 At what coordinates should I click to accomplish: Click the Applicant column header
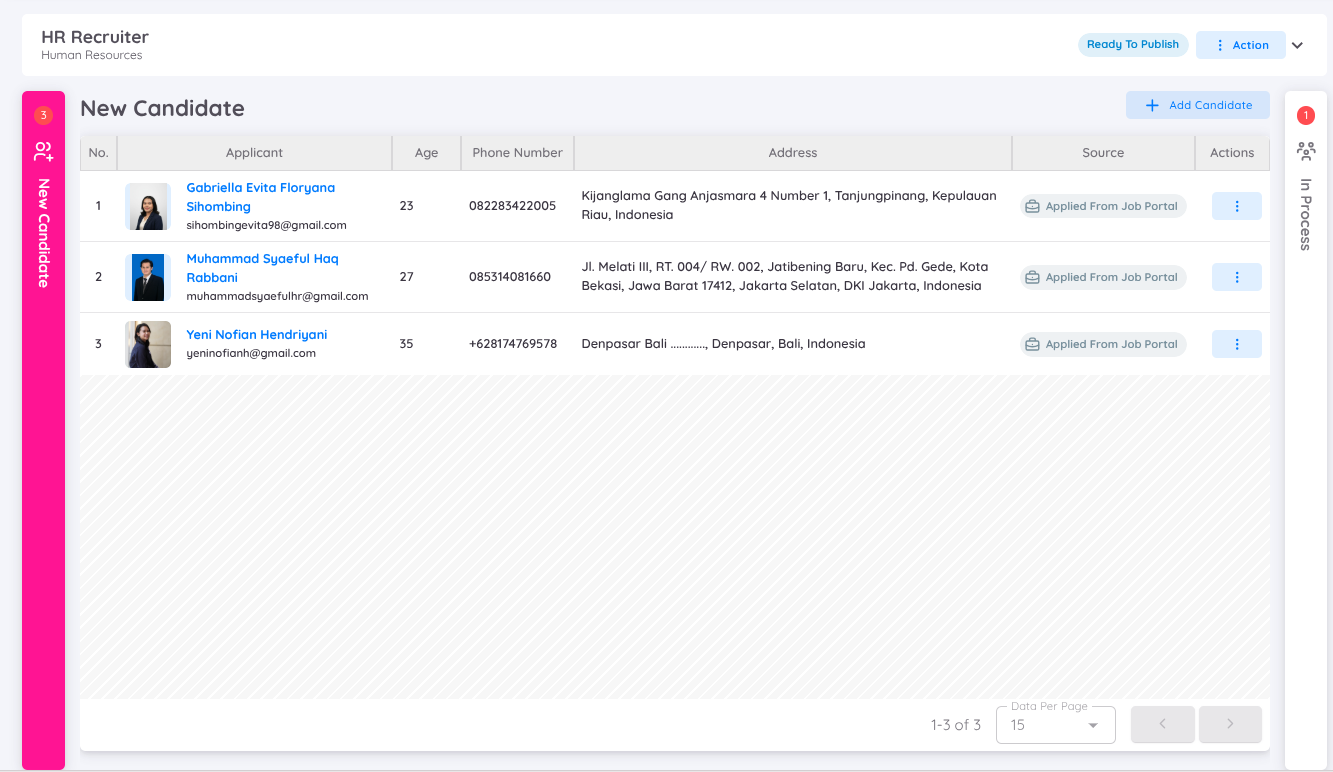254,153
